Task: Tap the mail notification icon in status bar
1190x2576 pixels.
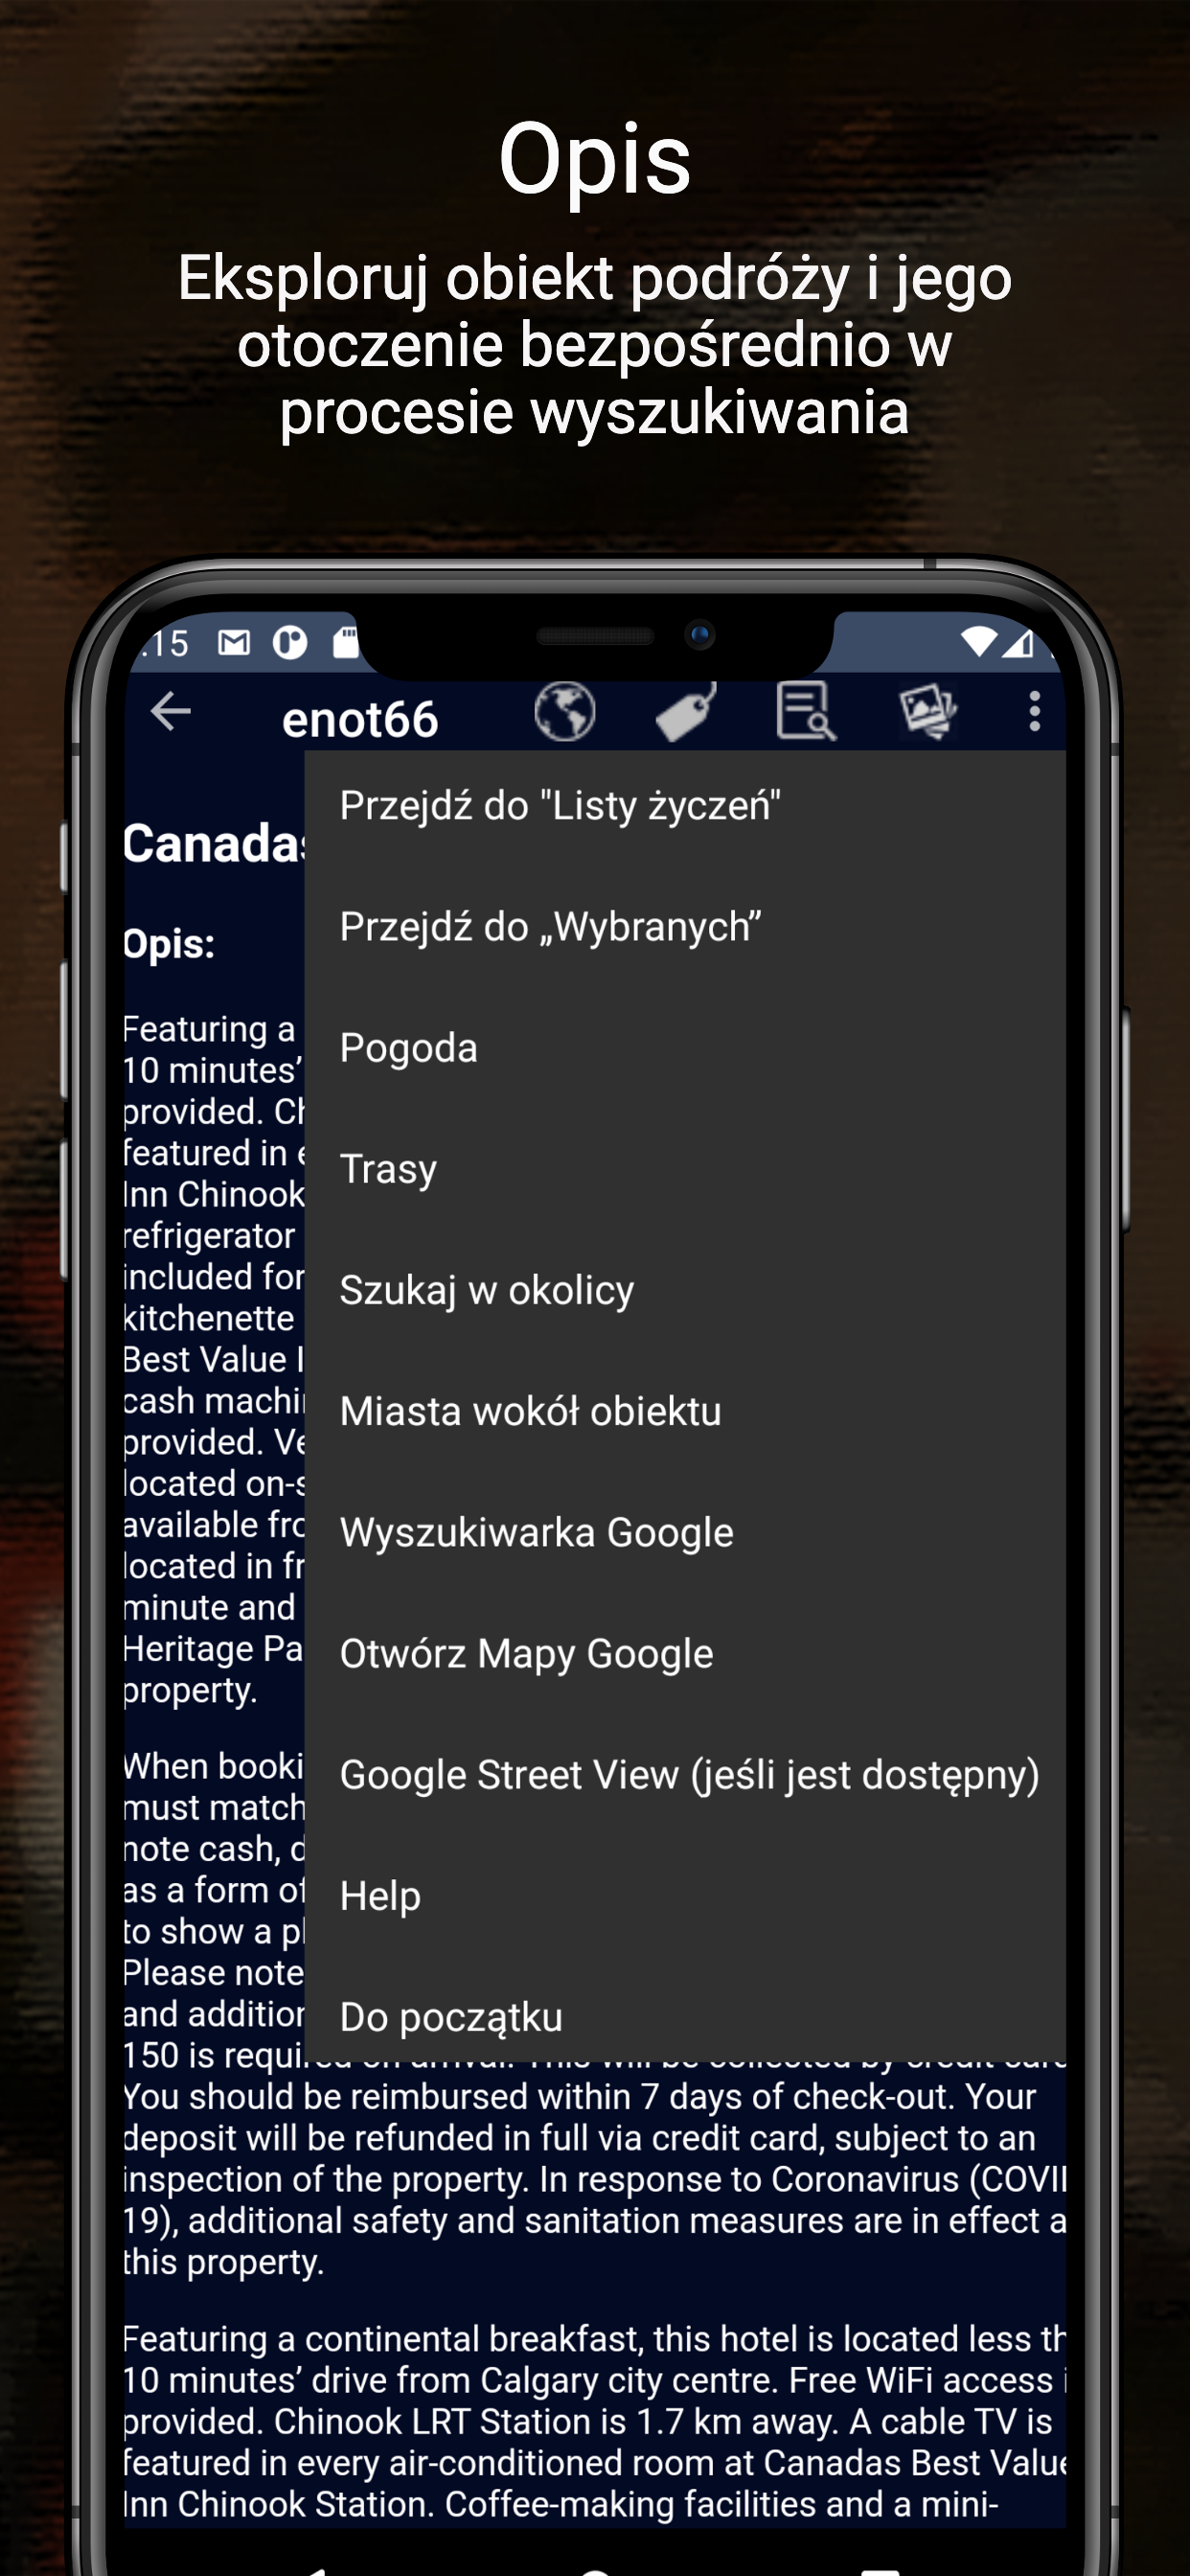Action: pyautogui.click(x=234, y=642)
